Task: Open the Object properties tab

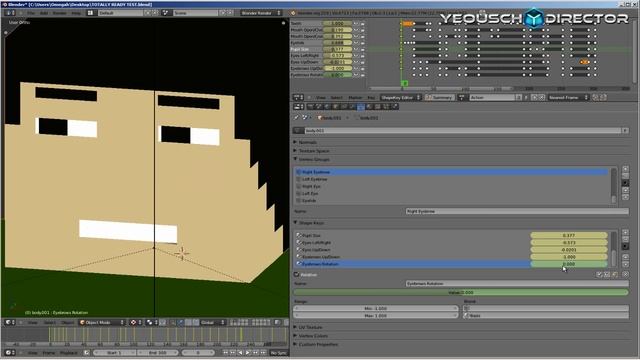Action: click(x=336, y=107)
